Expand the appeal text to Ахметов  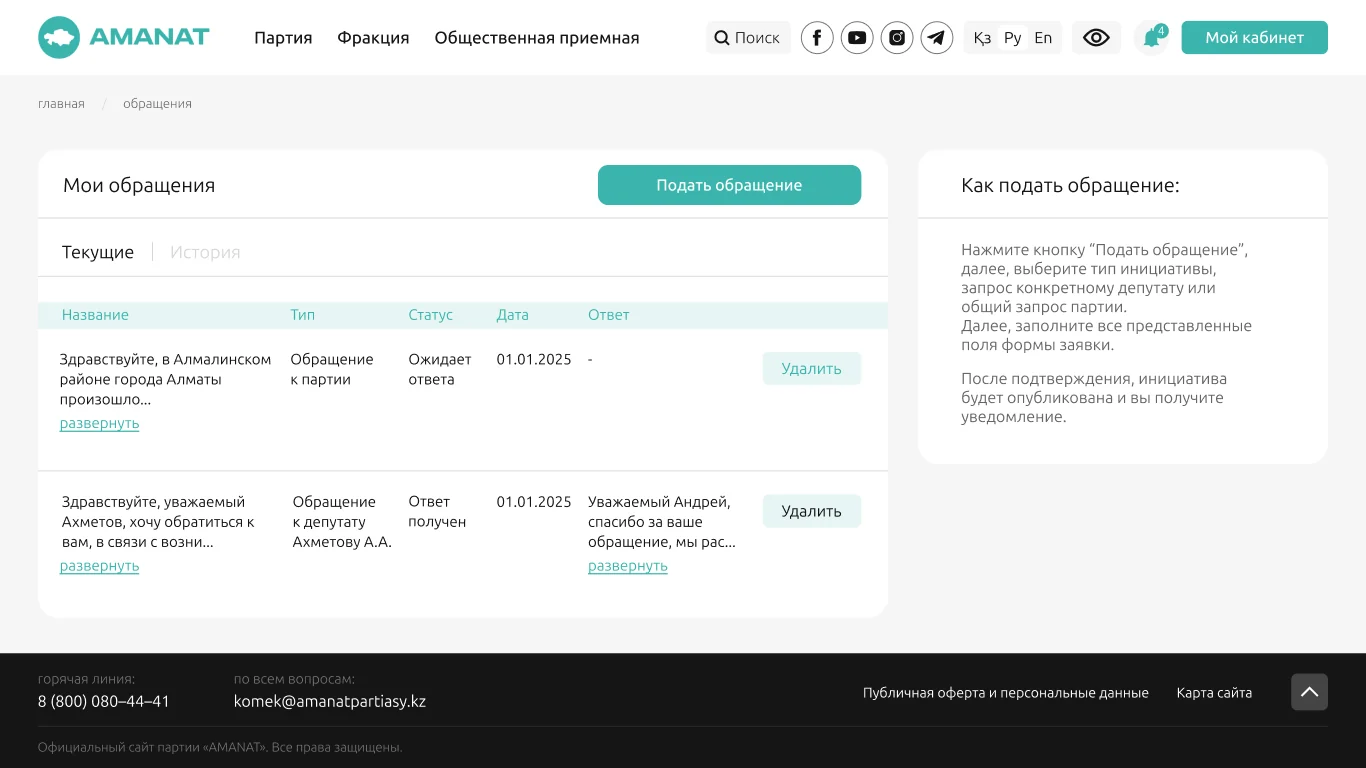99,566
